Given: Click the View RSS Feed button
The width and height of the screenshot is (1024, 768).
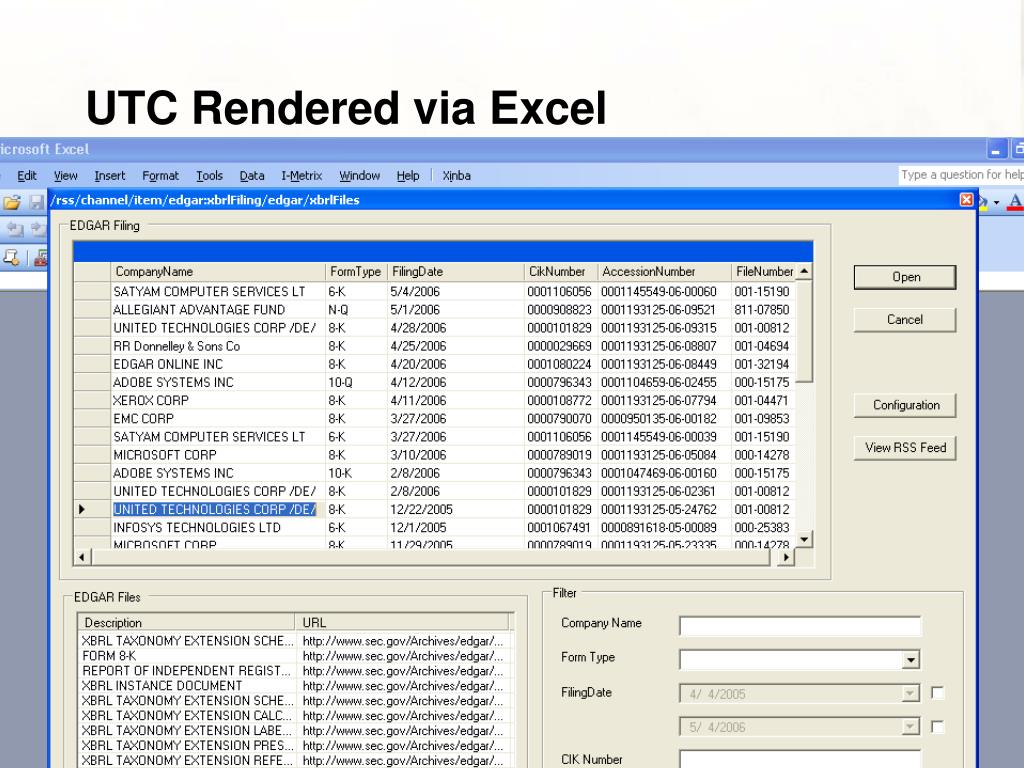Looking at the screenshot, I should coord(905,448).
